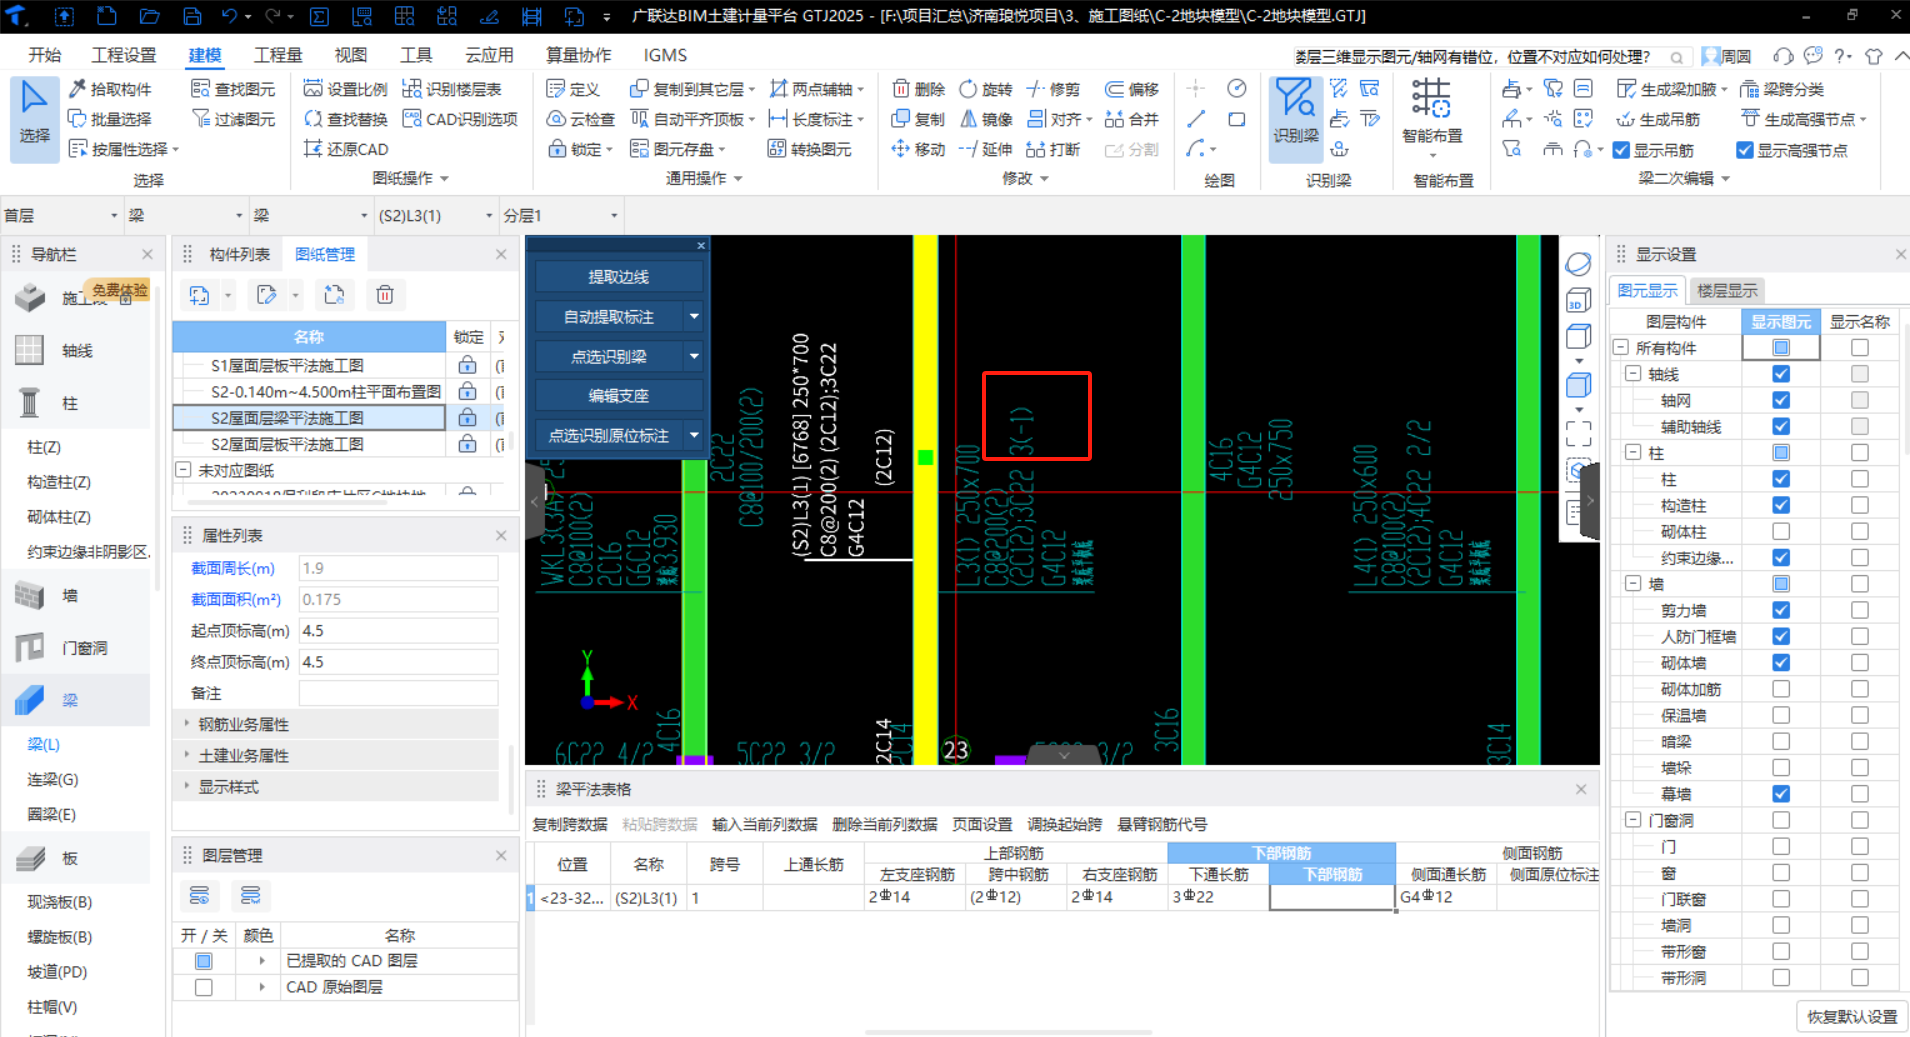The image size is (1910, 1037).
Task: Click the 偏移 tool
Action: click(x=1132, y=89)
